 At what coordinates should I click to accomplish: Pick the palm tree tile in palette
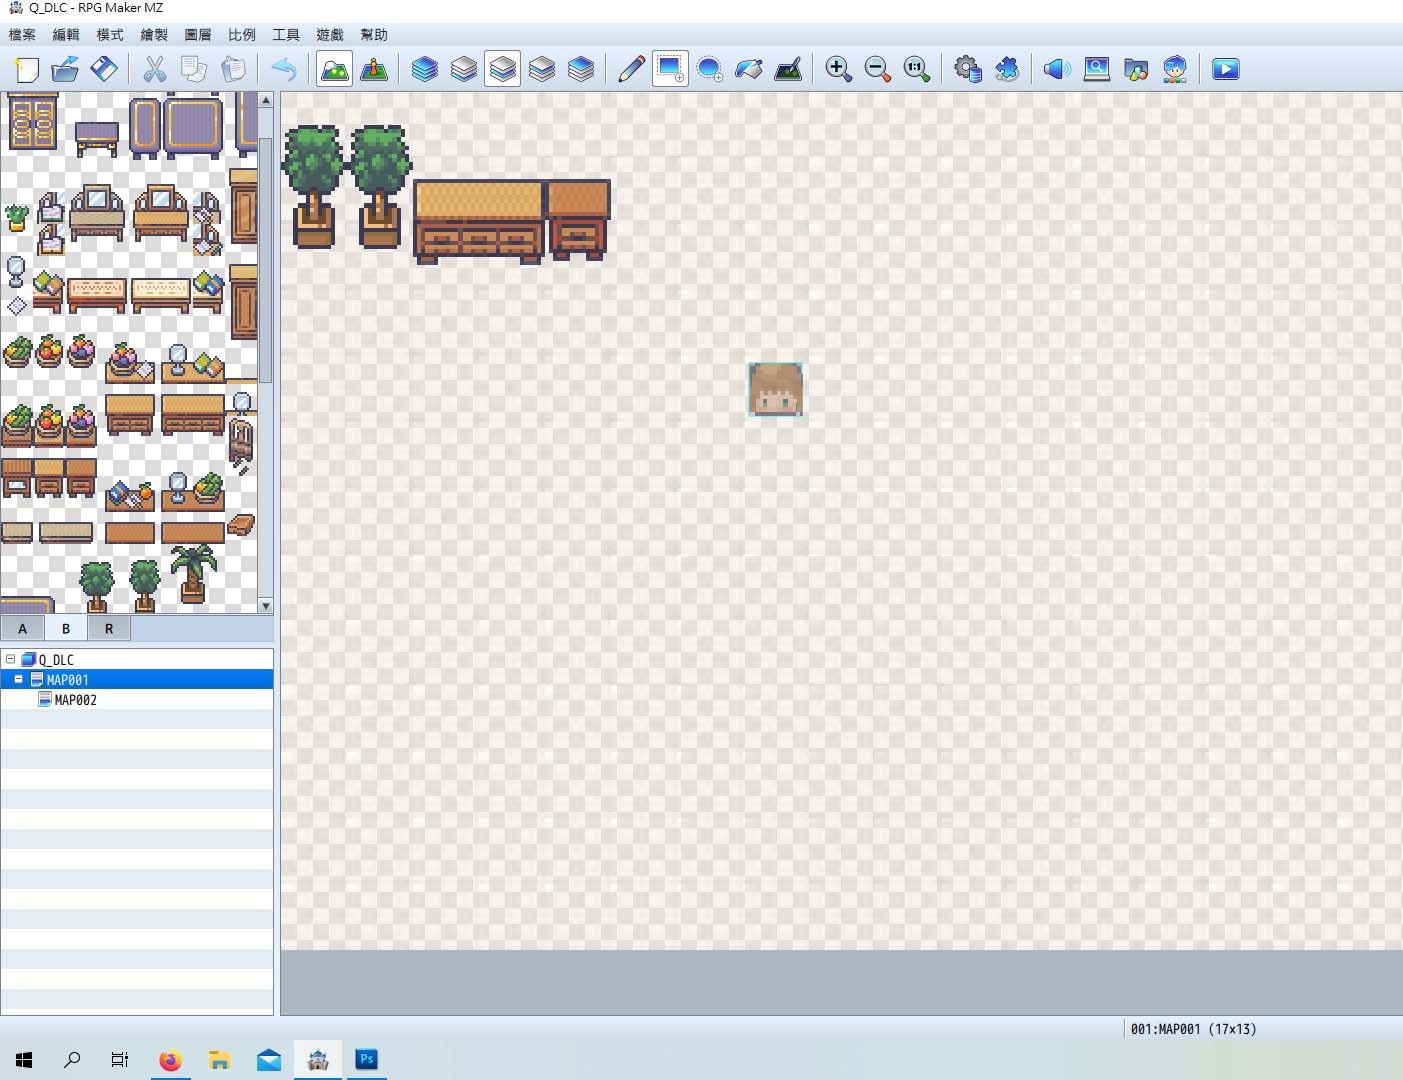click(192, 574)
